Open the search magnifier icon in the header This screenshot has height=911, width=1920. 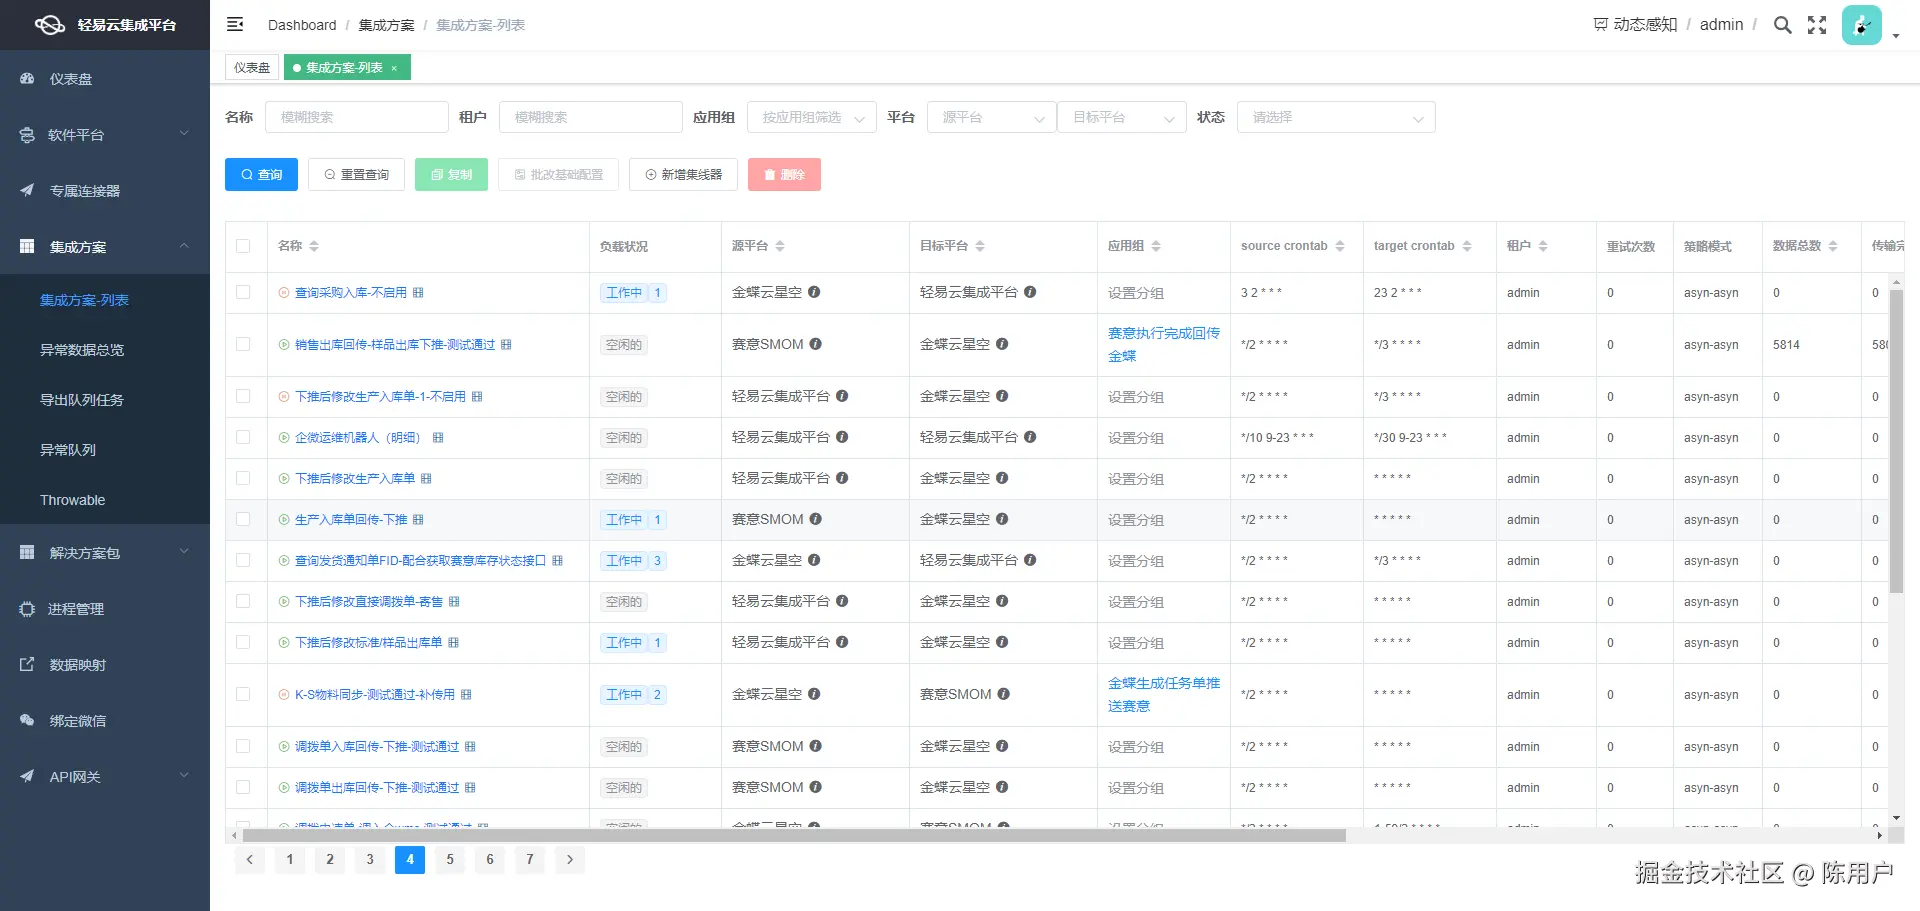click(x=1782, y=24)
